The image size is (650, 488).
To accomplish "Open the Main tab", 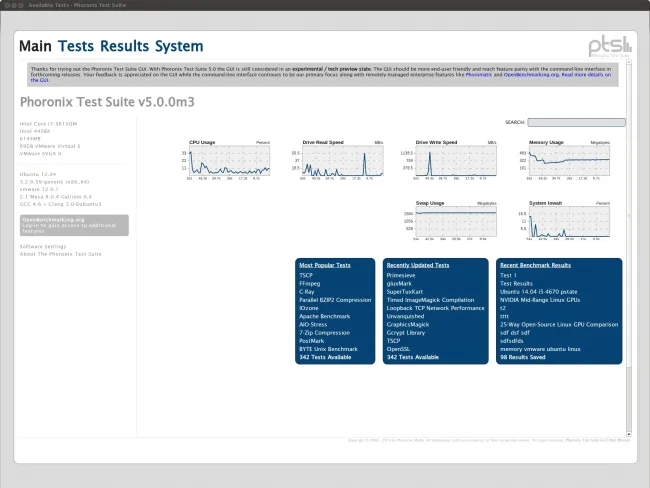I will tap(35, 46).
